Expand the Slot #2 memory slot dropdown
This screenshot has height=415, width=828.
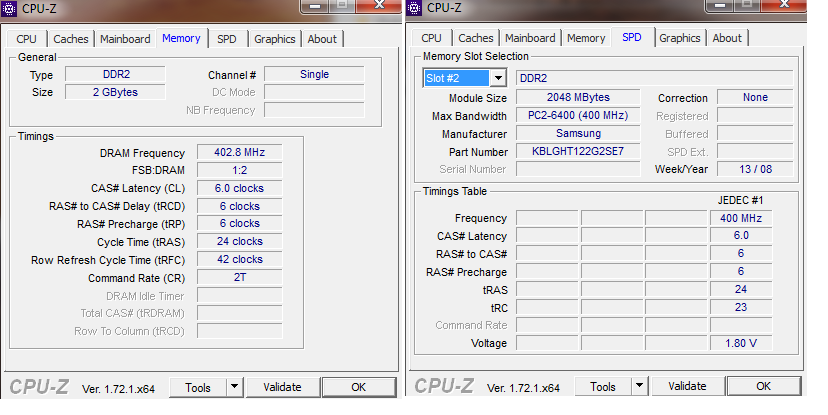tap(498, 78)
